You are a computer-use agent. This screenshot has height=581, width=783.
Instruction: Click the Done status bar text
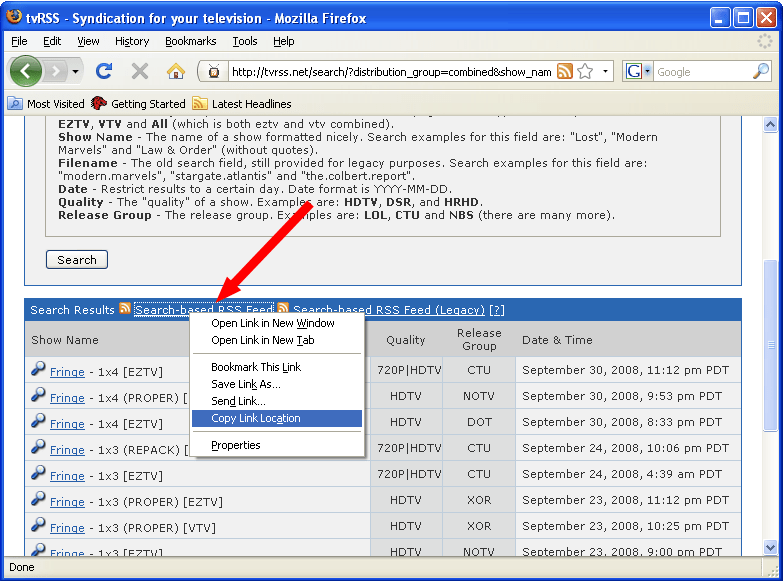pyautogui.click(x=22, y=568)
